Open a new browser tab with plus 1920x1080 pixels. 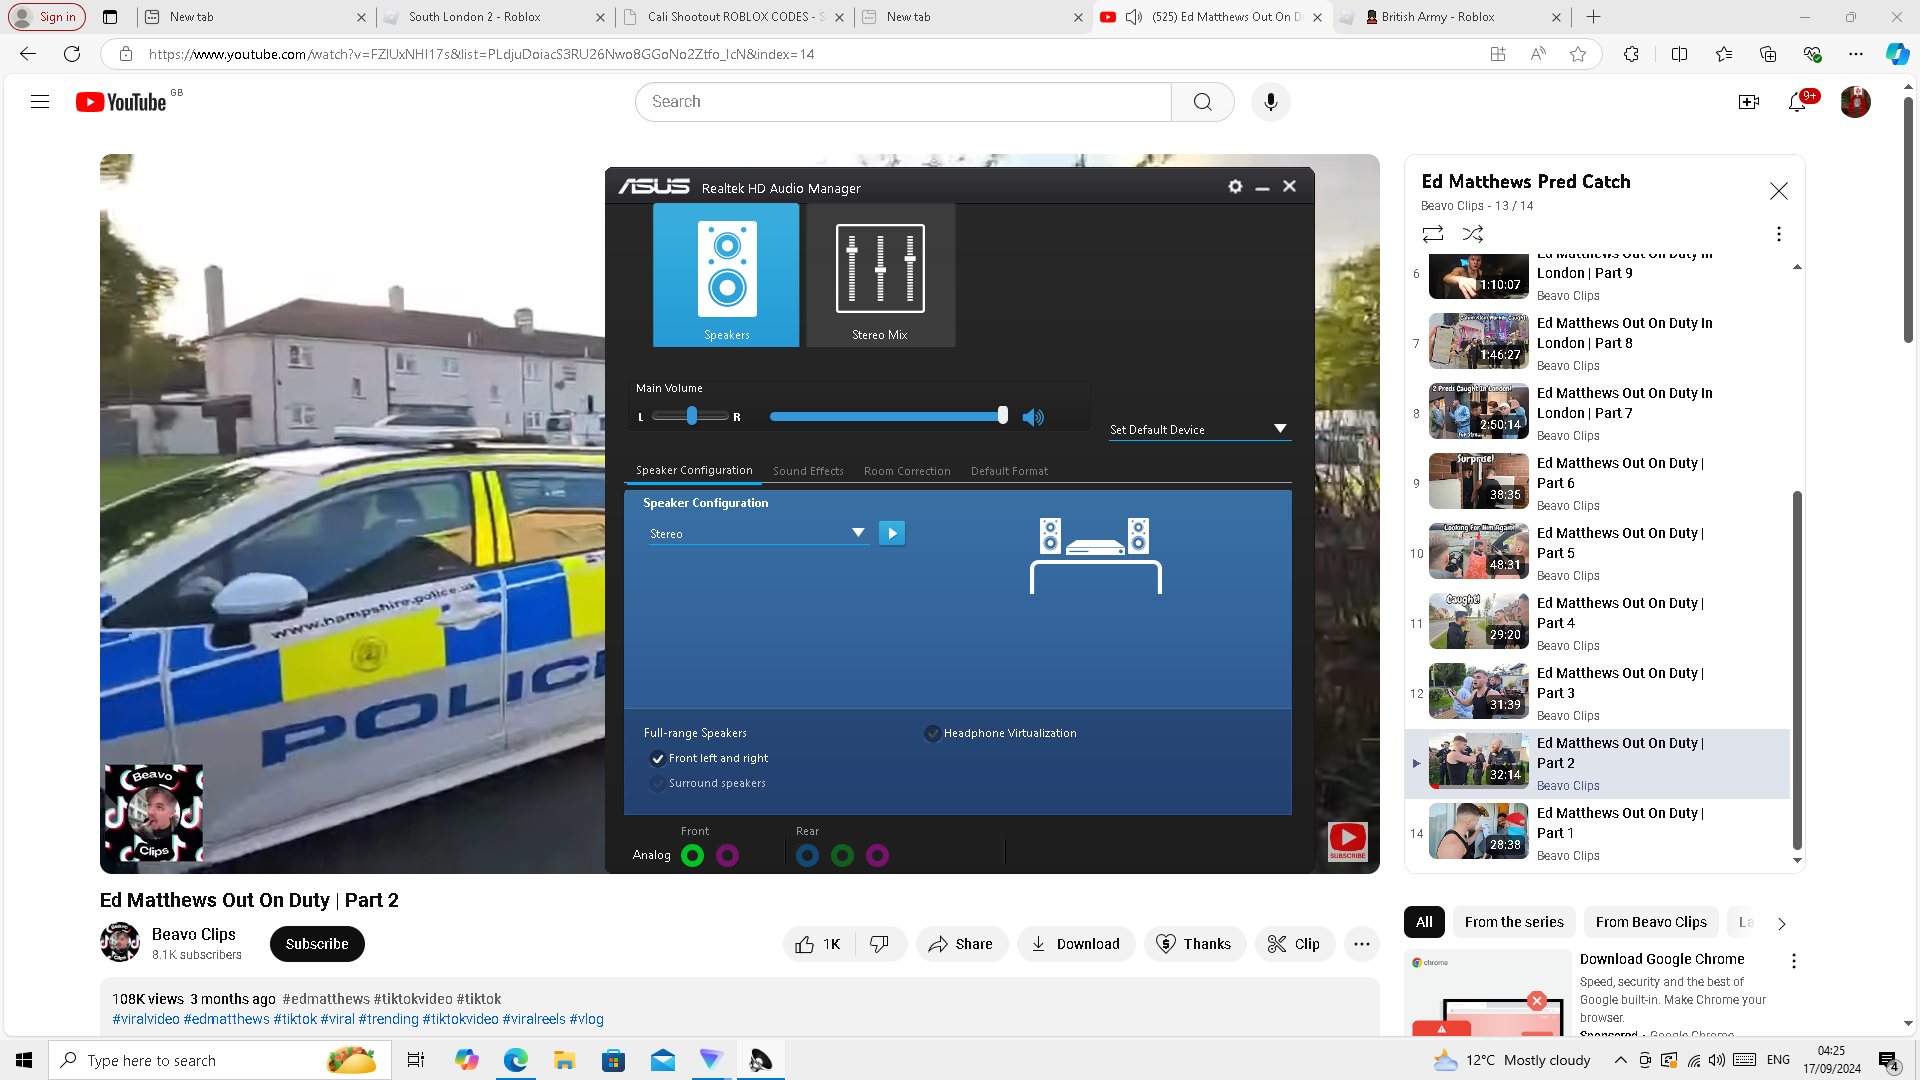pyautogui.click(x=1594, y=17)
